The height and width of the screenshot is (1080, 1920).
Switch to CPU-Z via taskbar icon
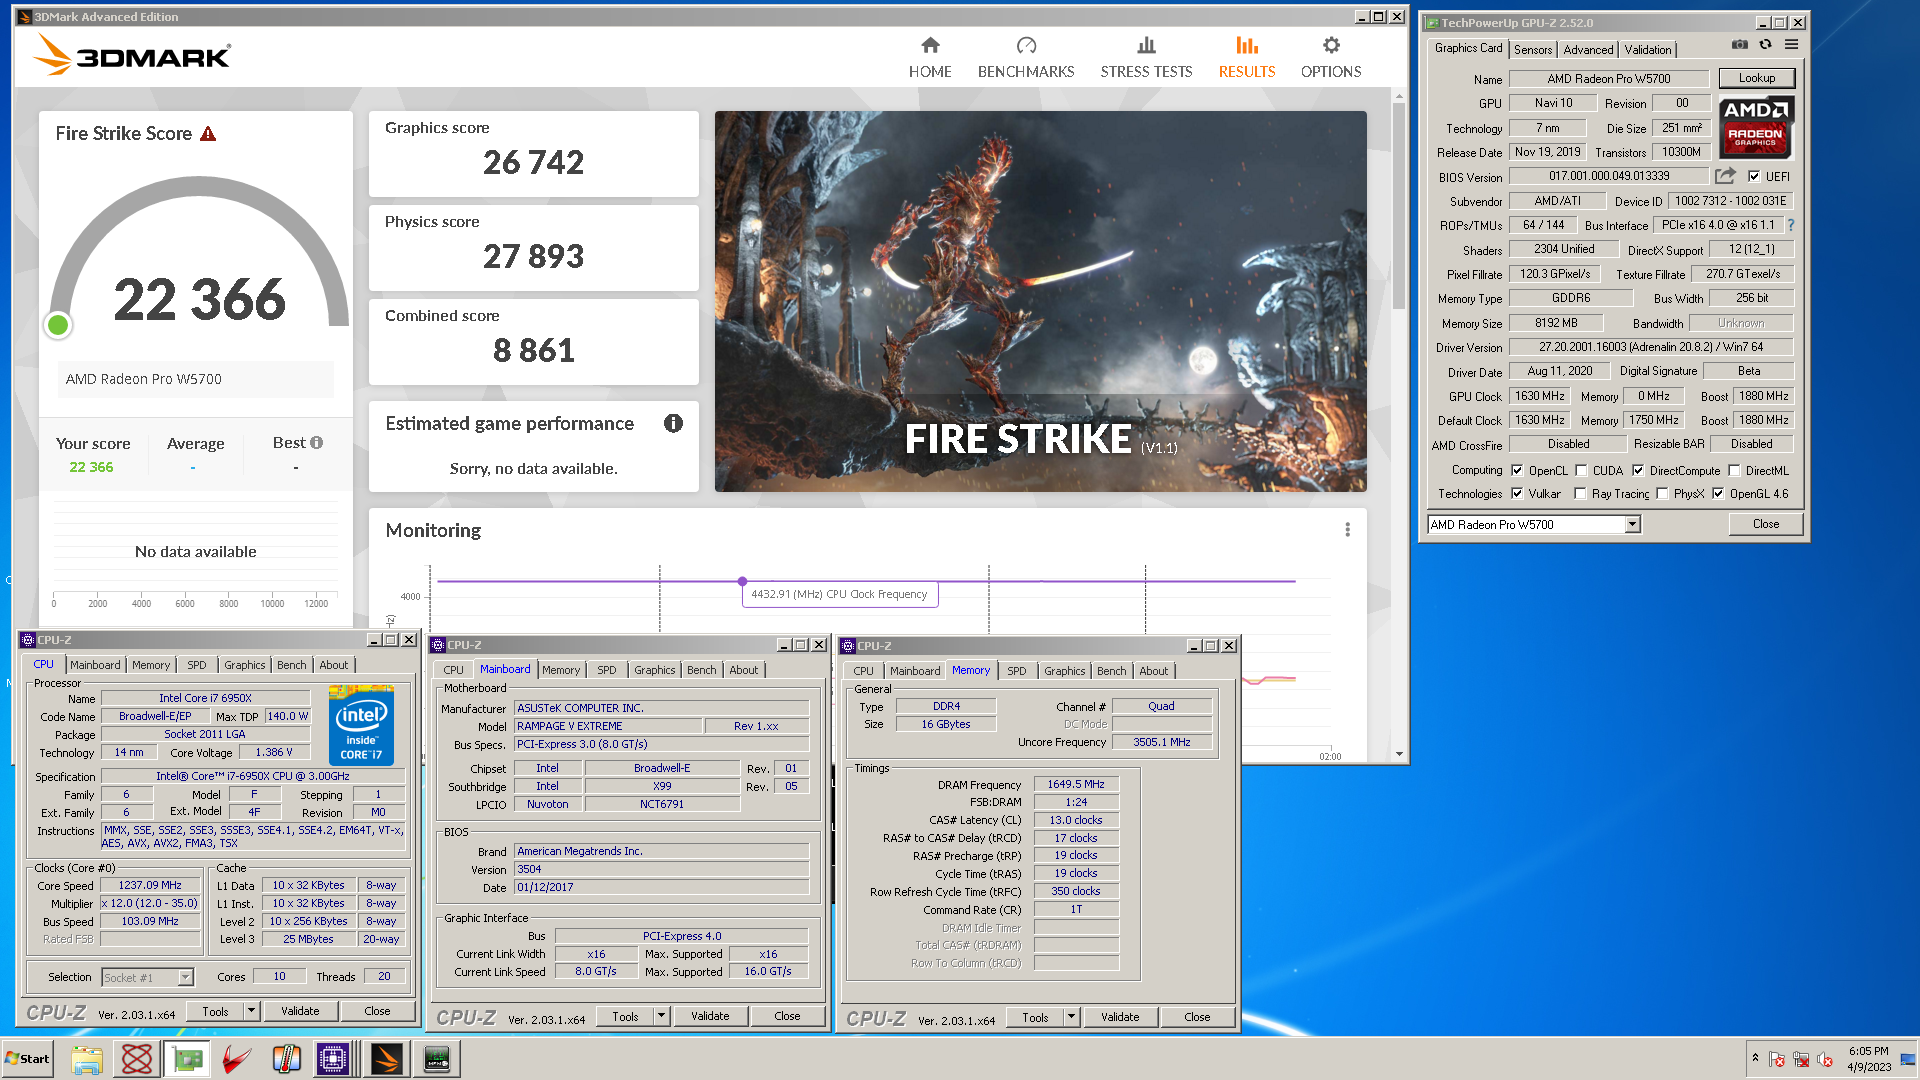[334, 1059]
